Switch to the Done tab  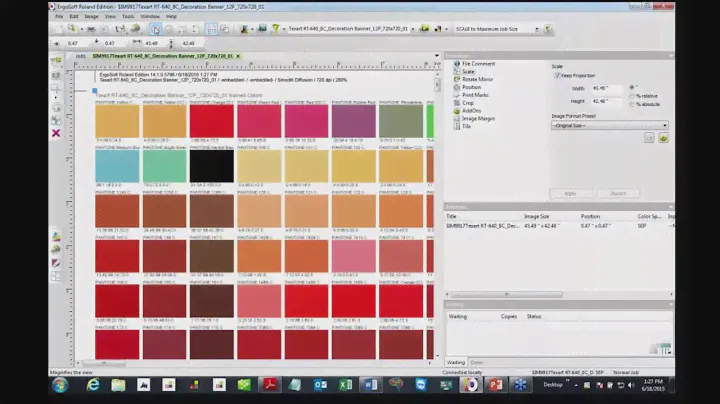tap(477, 362)
